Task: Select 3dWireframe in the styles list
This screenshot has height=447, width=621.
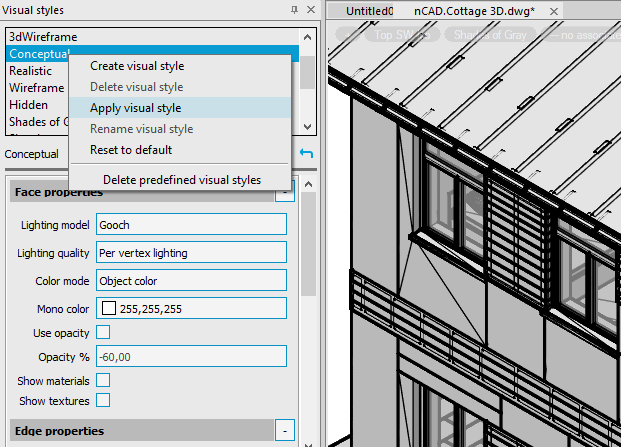Action: [43, 37]
